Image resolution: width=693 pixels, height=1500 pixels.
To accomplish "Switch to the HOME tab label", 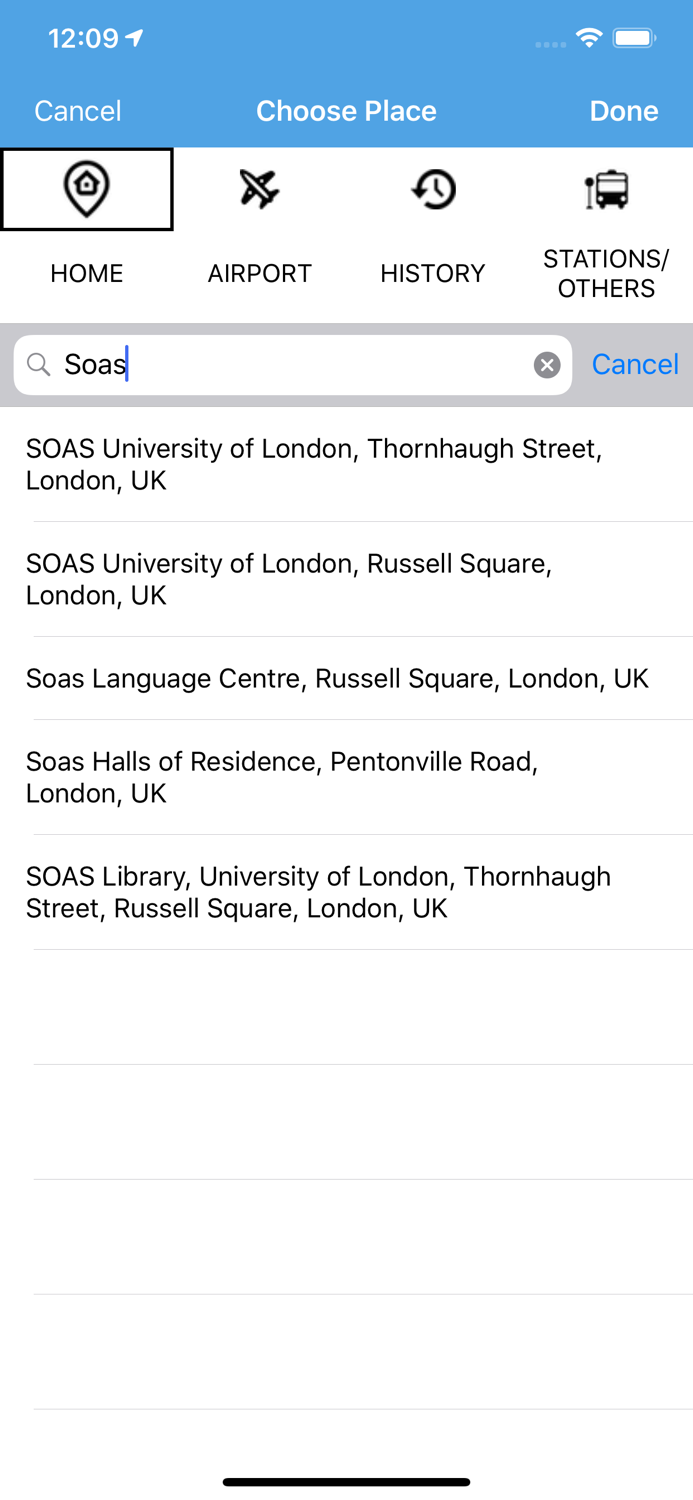I will (x=87, y=273).
